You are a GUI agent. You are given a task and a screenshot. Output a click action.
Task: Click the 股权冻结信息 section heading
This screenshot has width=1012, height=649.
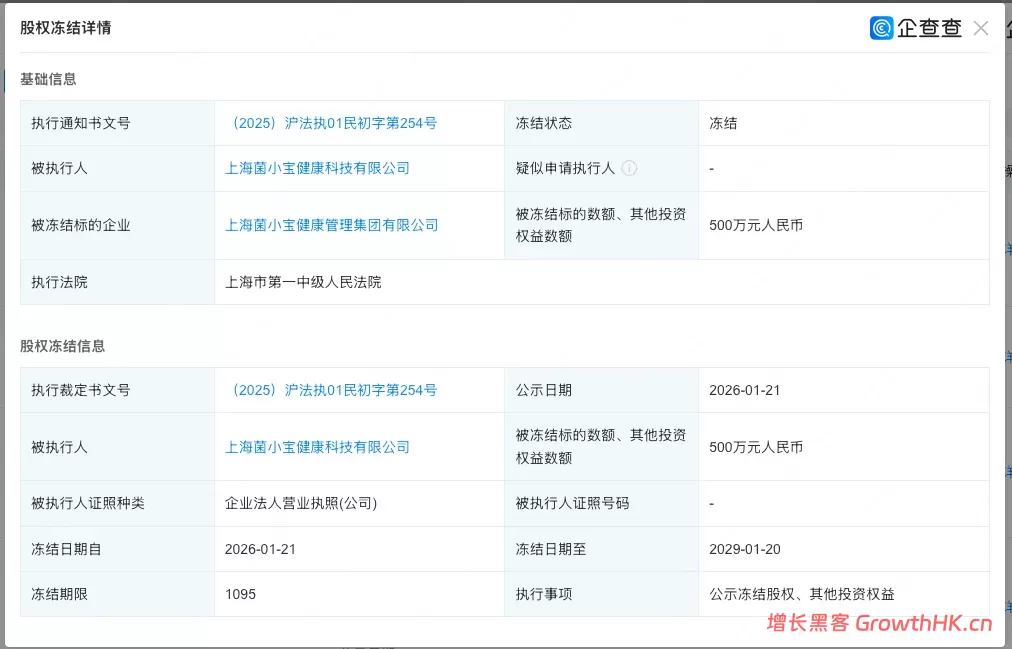[62, 346]
